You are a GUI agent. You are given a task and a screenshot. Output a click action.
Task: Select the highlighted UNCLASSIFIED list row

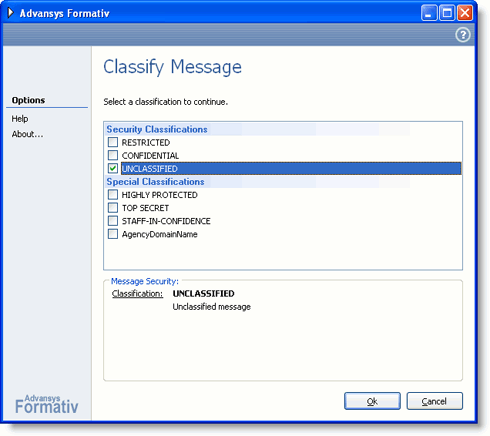pyautogui.click(x=291, y=169)
